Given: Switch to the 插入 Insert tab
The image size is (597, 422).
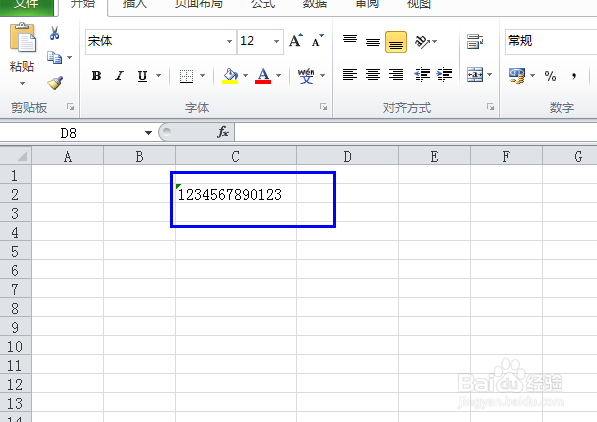Looking at the screenshot, I should point(135,5).
